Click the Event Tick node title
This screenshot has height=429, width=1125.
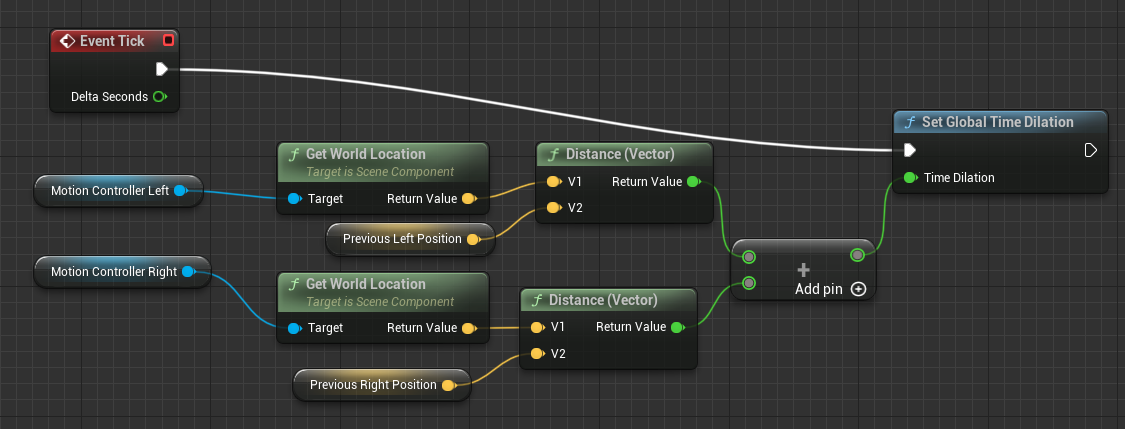[x=111, y=41]
